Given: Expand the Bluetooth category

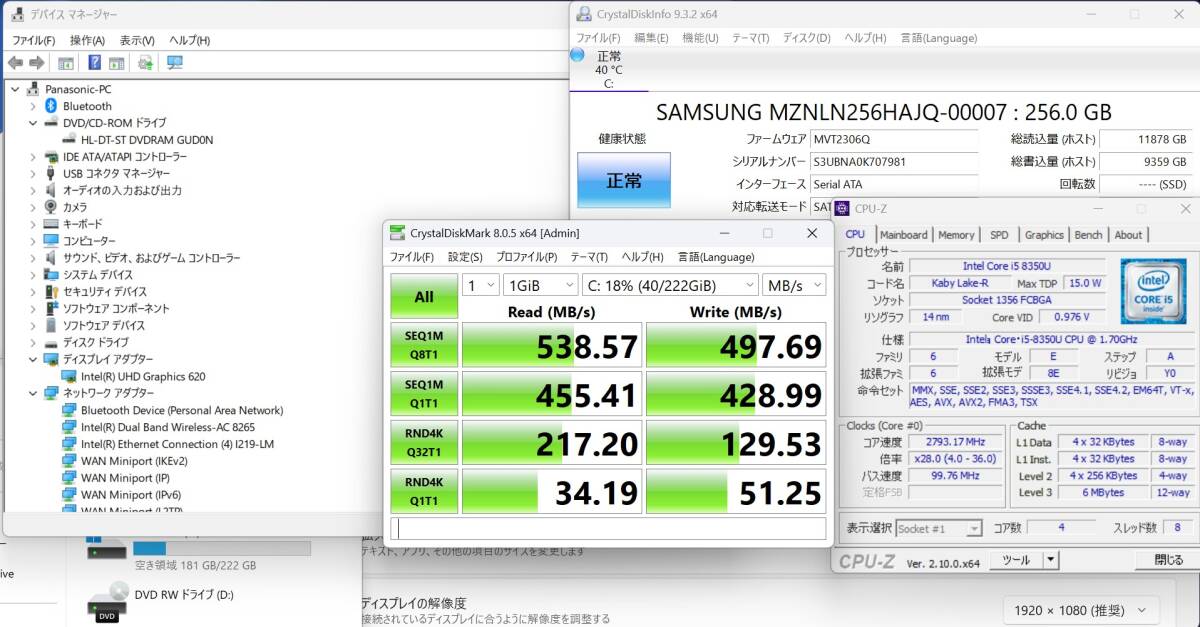Looking at the screenshot, I should click(x=33, y=106).
